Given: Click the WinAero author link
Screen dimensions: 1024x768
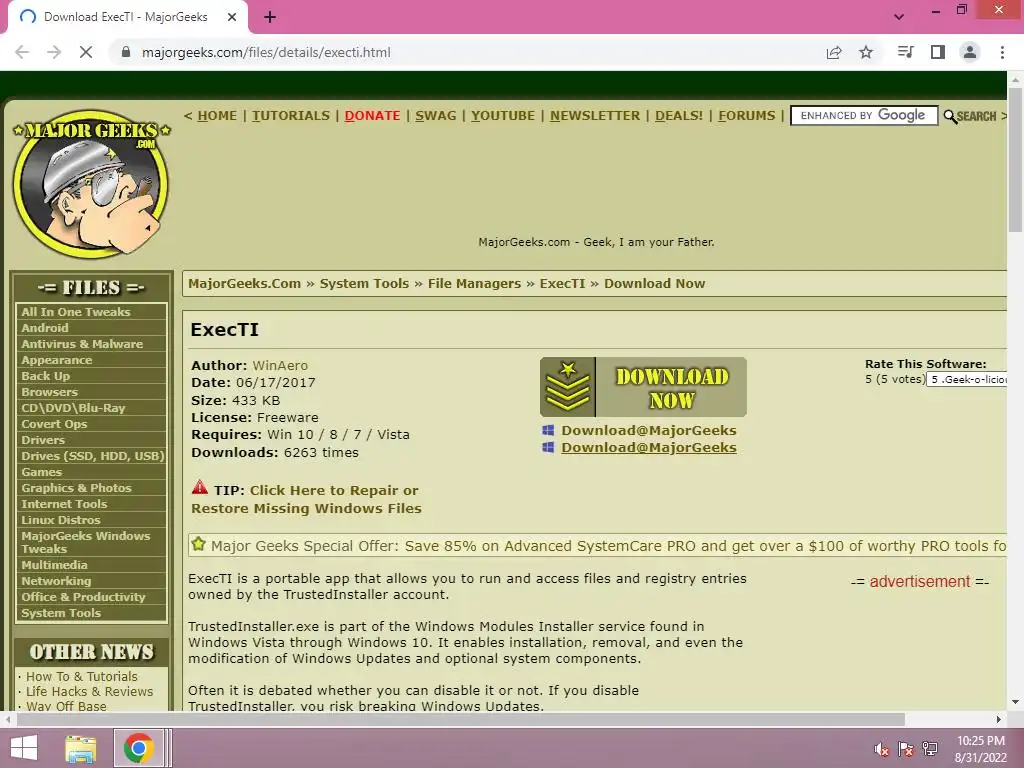Looking at the screenshot, I should click(x=280, y=366).
